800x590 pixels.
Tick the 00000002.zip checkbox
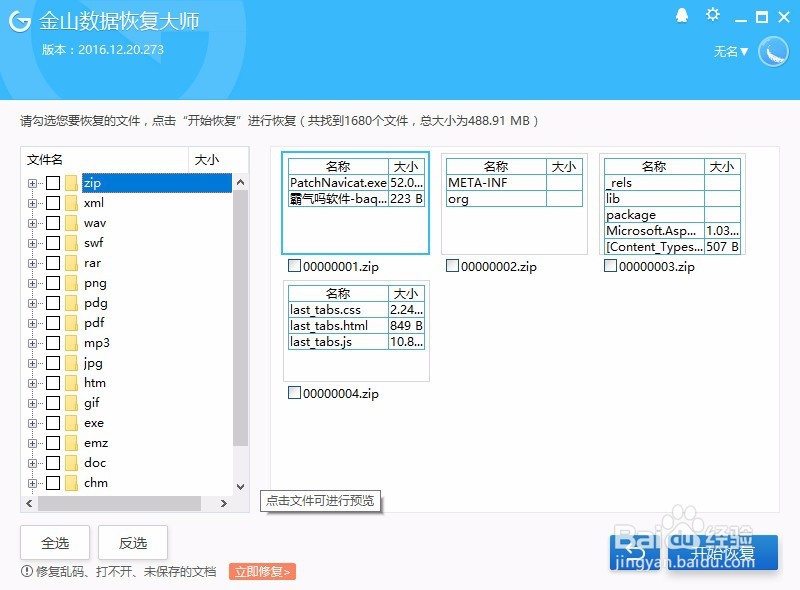click(452, 266)
